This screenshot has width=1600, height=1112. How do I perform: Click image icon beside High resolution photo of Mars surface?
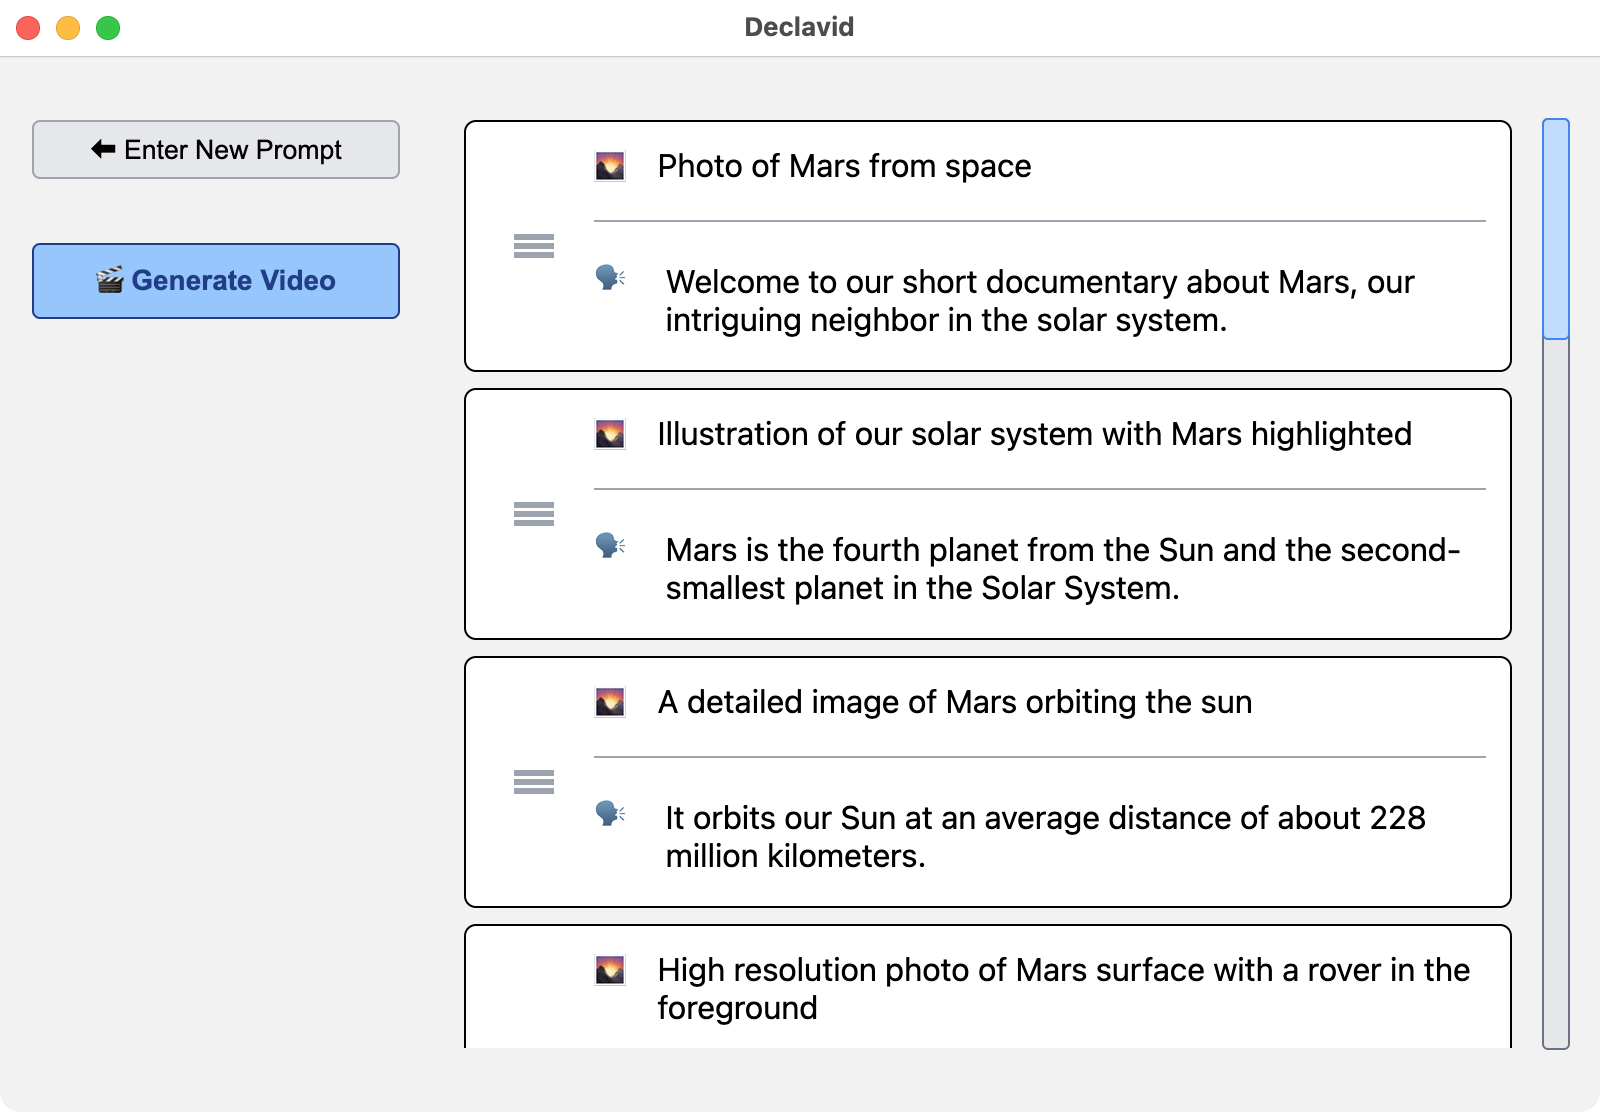(x=610, y=970)
